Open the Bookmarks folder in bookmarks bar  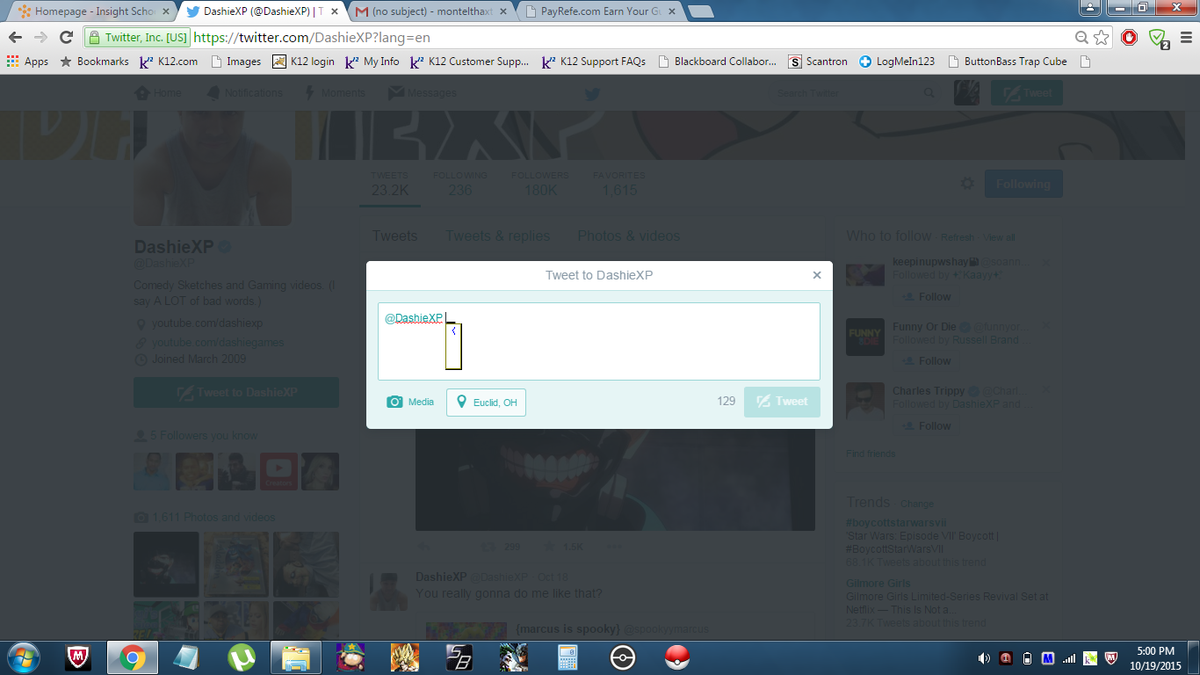click(95, 61)
